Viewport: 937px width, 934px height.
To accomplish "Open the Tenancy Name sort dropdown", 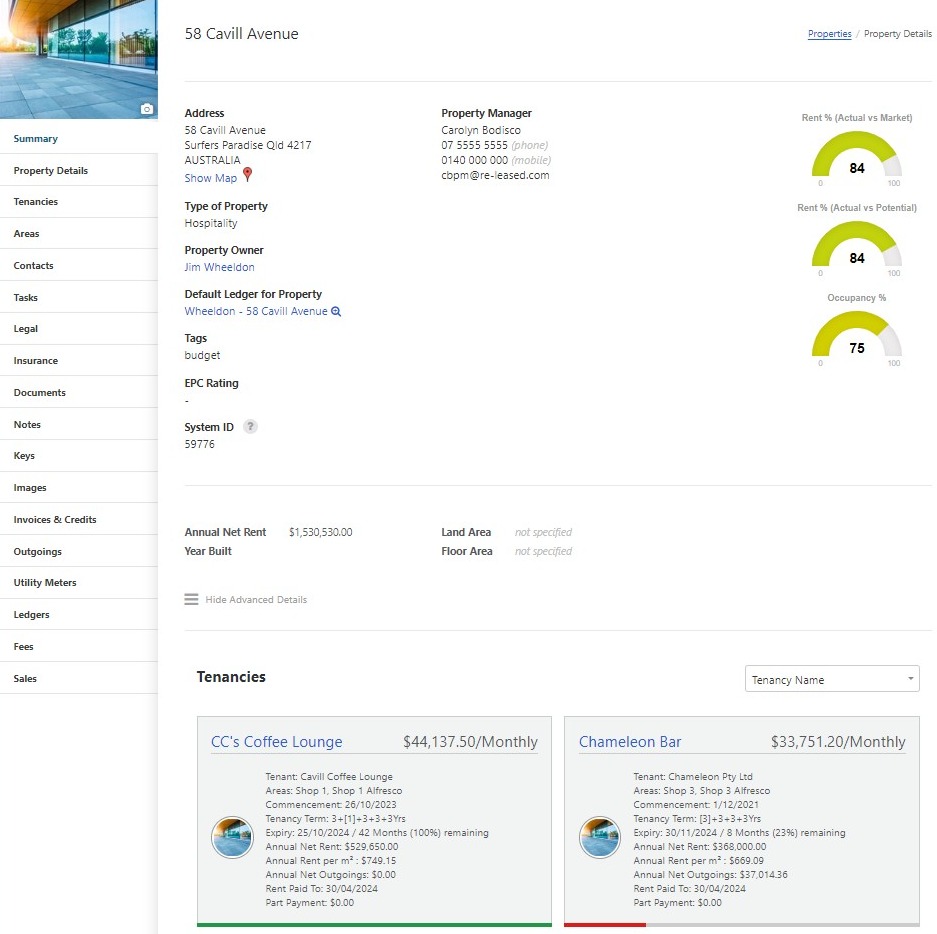I will (832, 679).
